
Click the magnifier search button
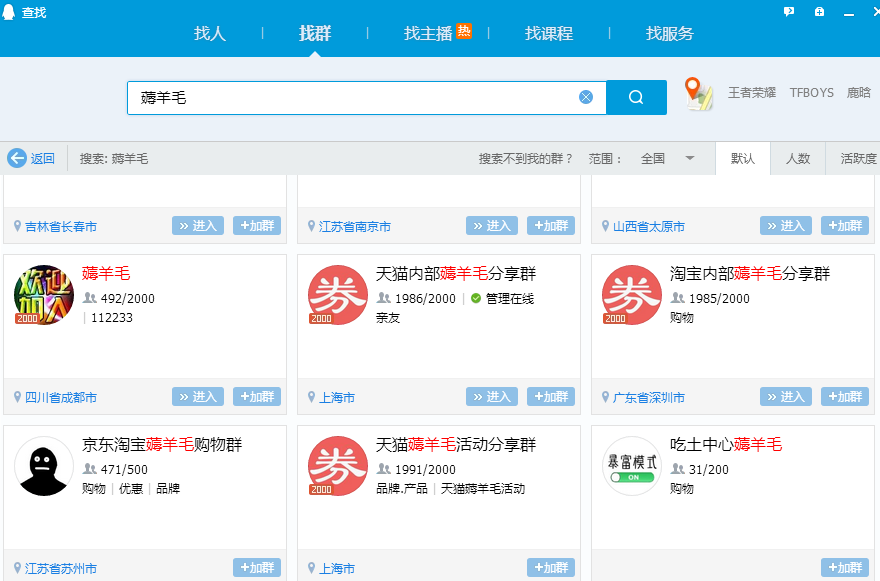pyautogui.click(x=636, y=97)
